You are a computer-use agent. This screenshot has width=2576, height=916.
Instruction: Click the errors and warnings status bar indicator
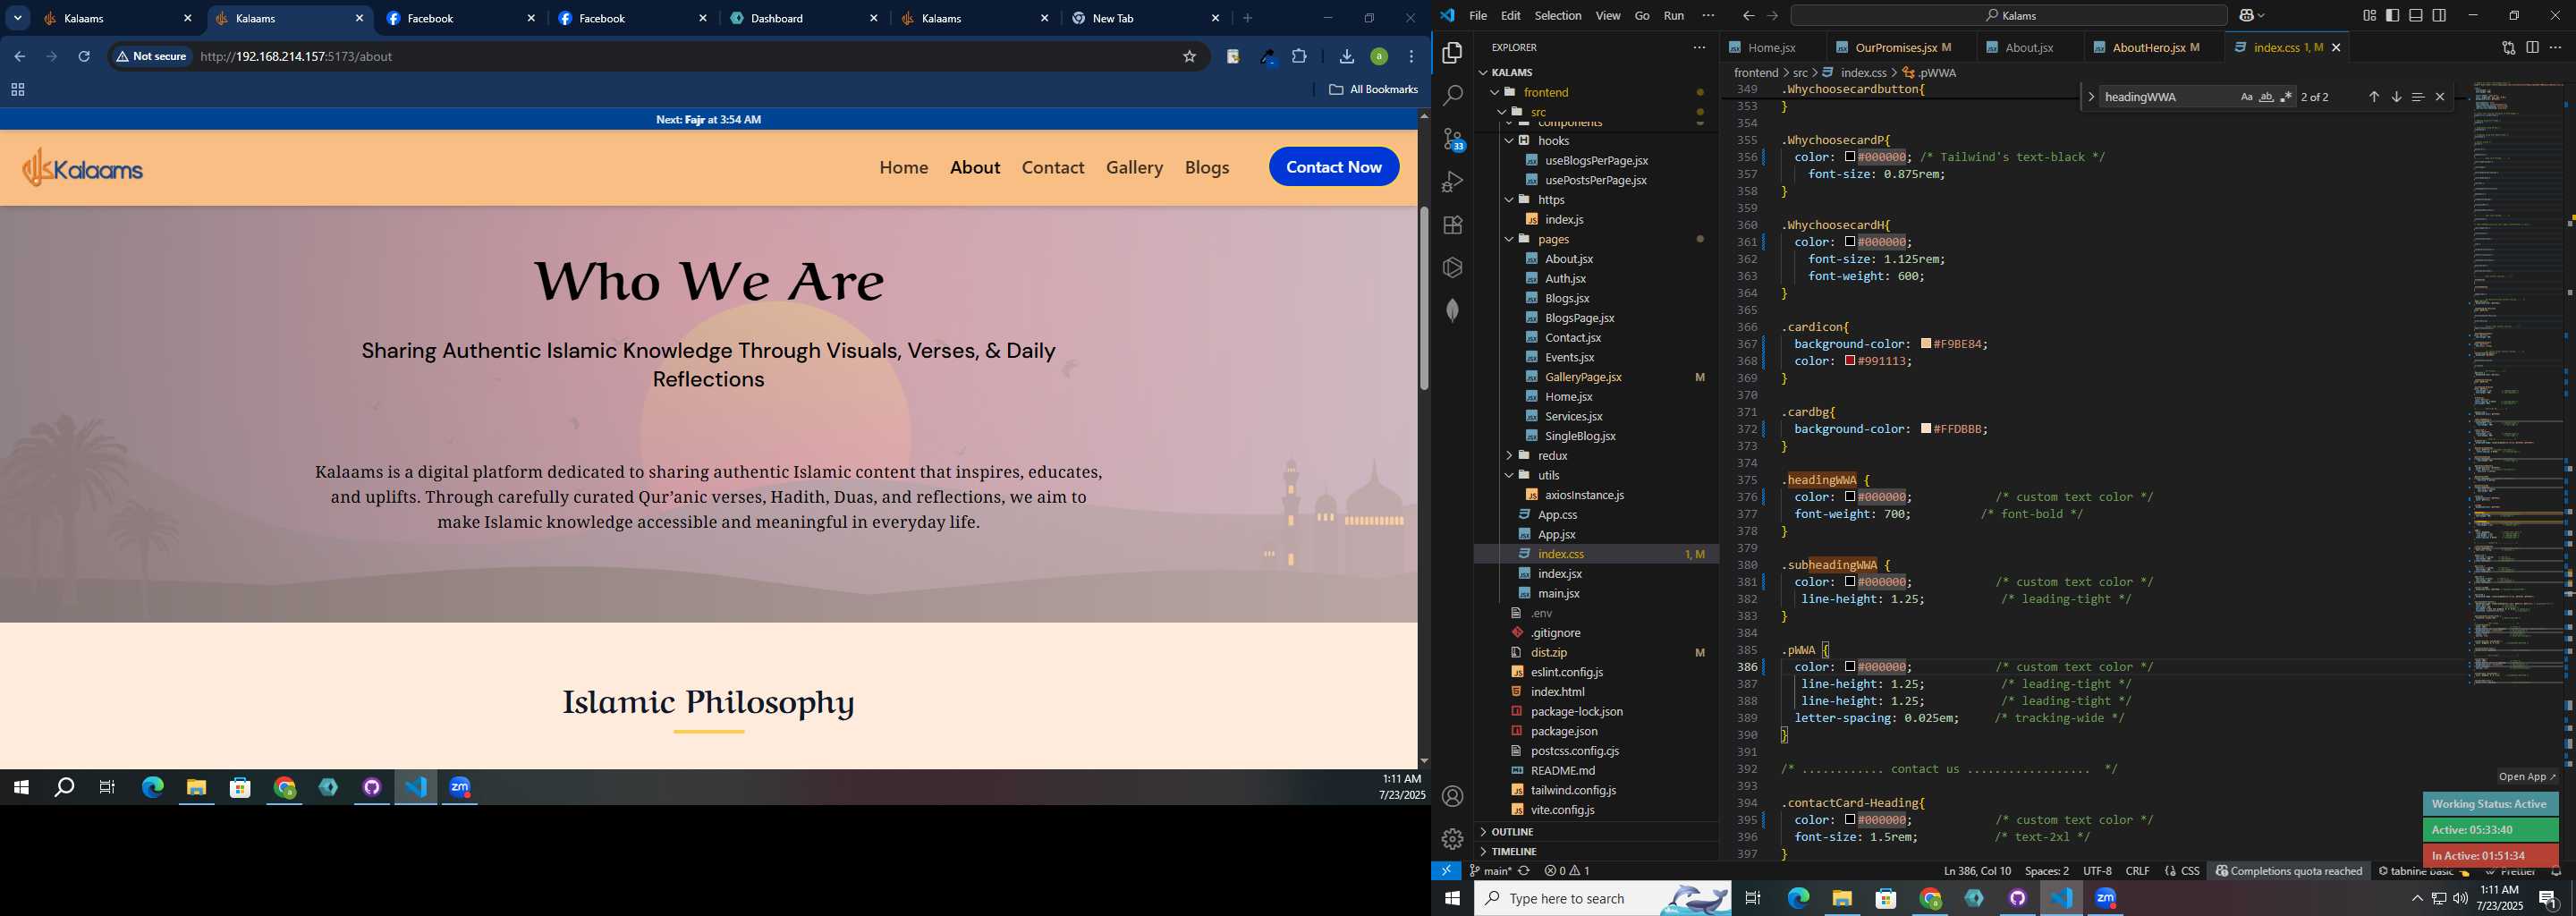click(1566, 871)
